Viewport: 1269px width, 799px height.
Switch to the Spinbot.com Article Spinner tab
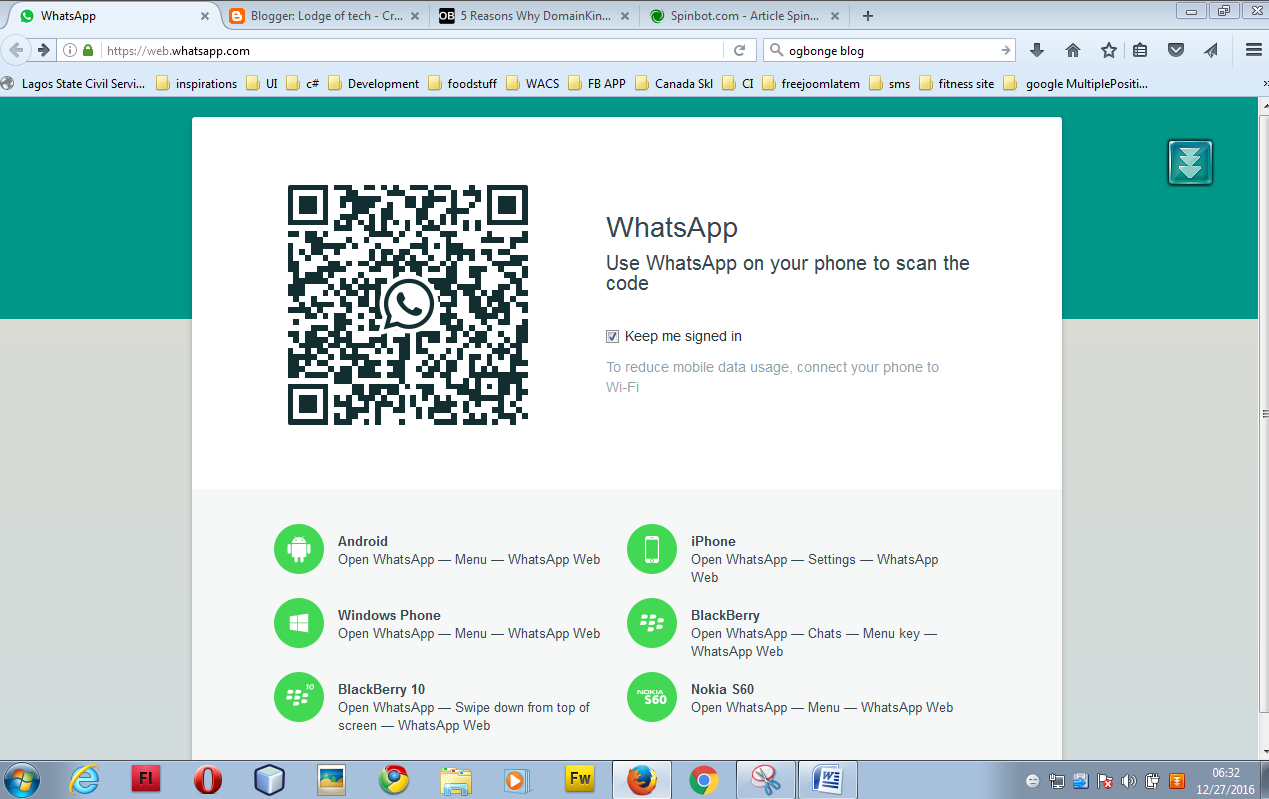745,16
